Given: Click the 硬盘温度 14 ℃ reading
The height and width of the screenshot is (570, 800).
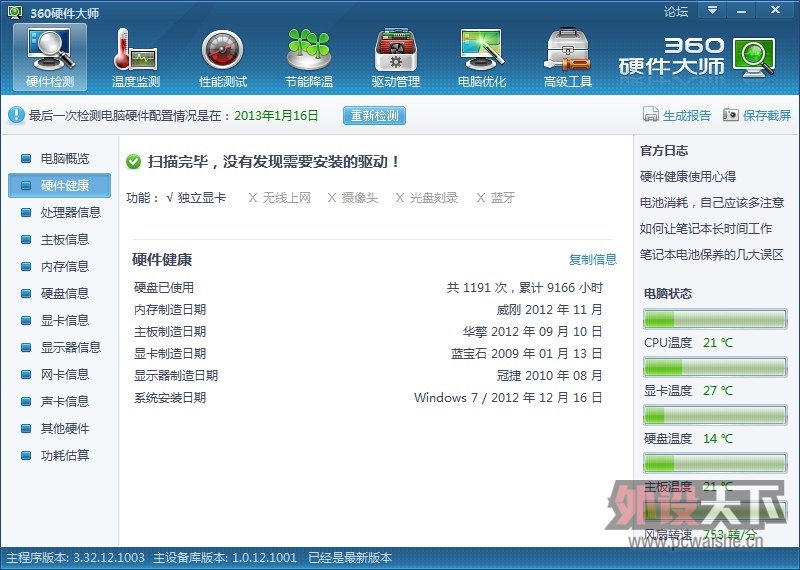Looking at the screenshot, I should (717, 438).
